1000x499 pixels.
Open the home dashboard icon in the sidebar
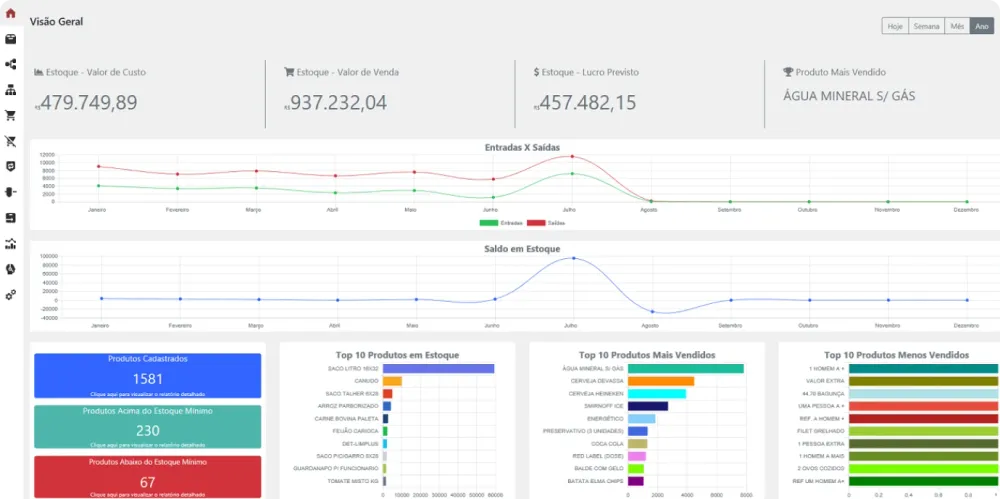[x=10, y=13]
